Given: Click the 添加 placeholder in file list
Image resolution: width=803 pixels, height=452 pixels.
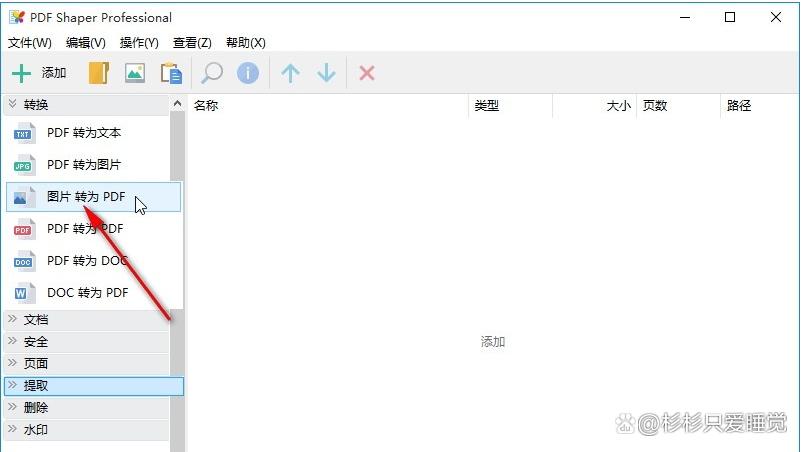Looking at the screenshot, I should tap(493, 341).
